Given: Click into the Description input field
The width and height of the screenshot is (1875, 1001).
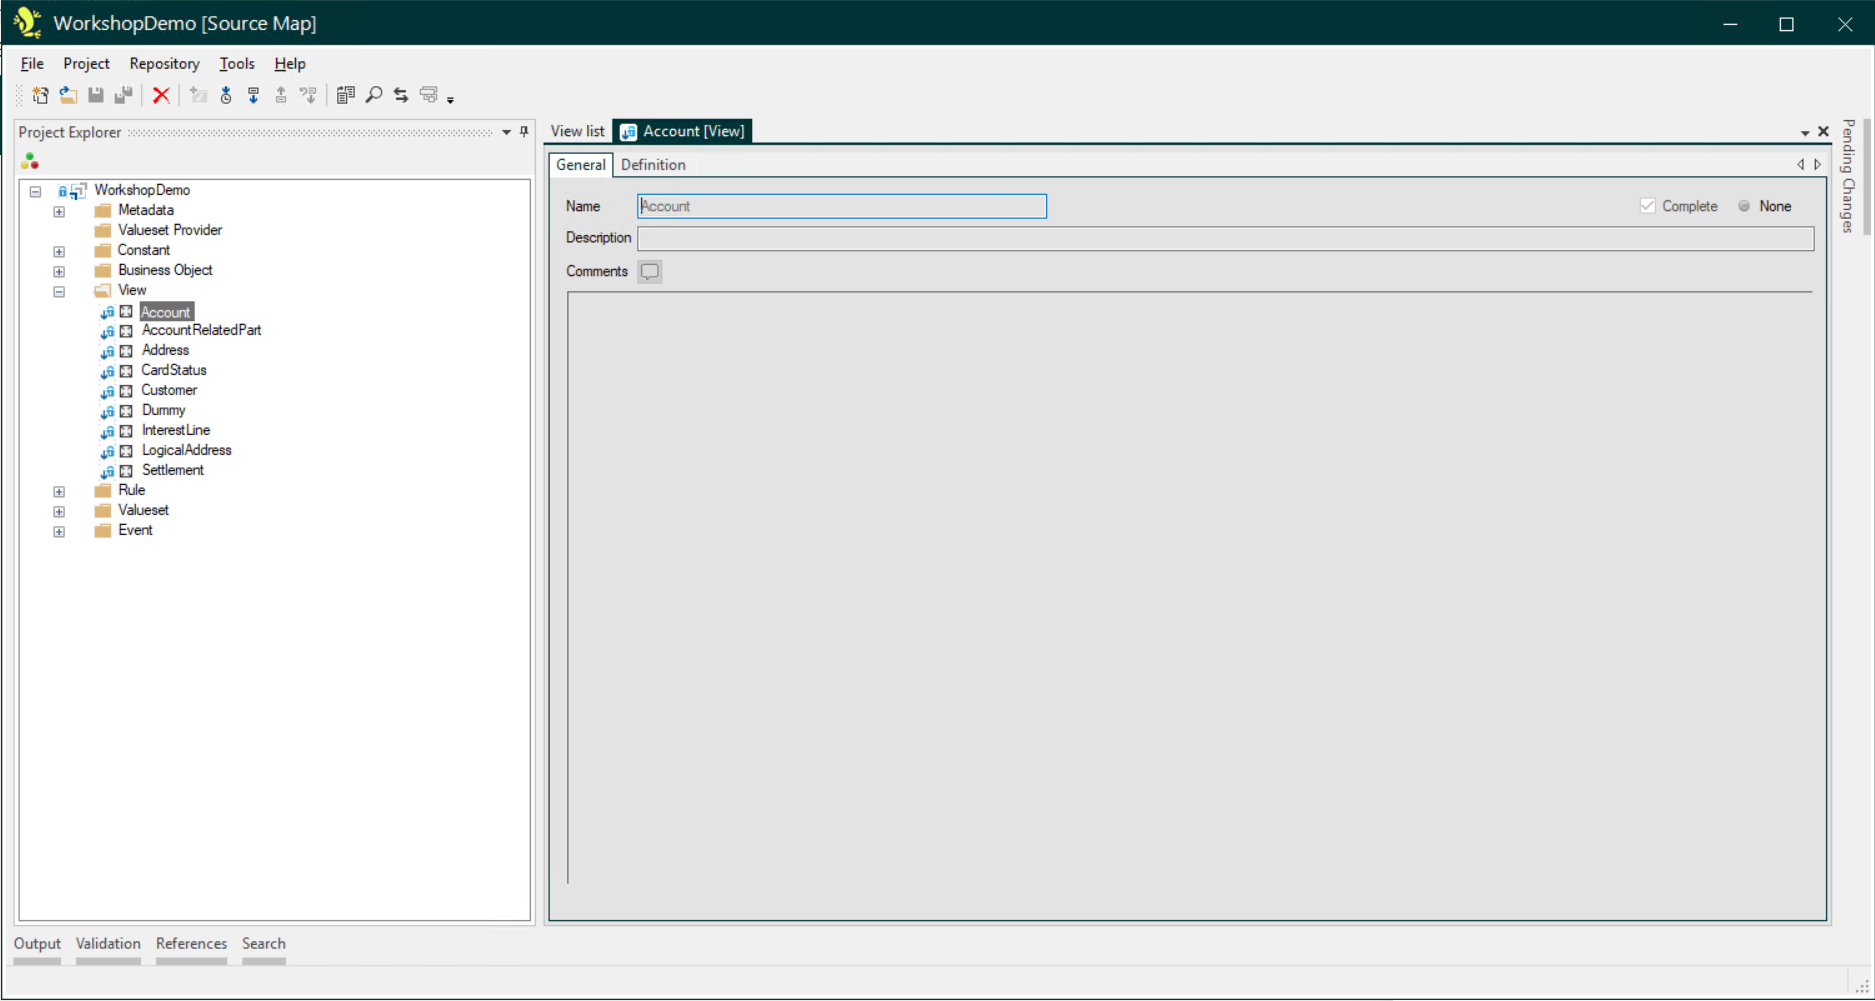Looking at the screenshot, I should tap(1225, 238).
